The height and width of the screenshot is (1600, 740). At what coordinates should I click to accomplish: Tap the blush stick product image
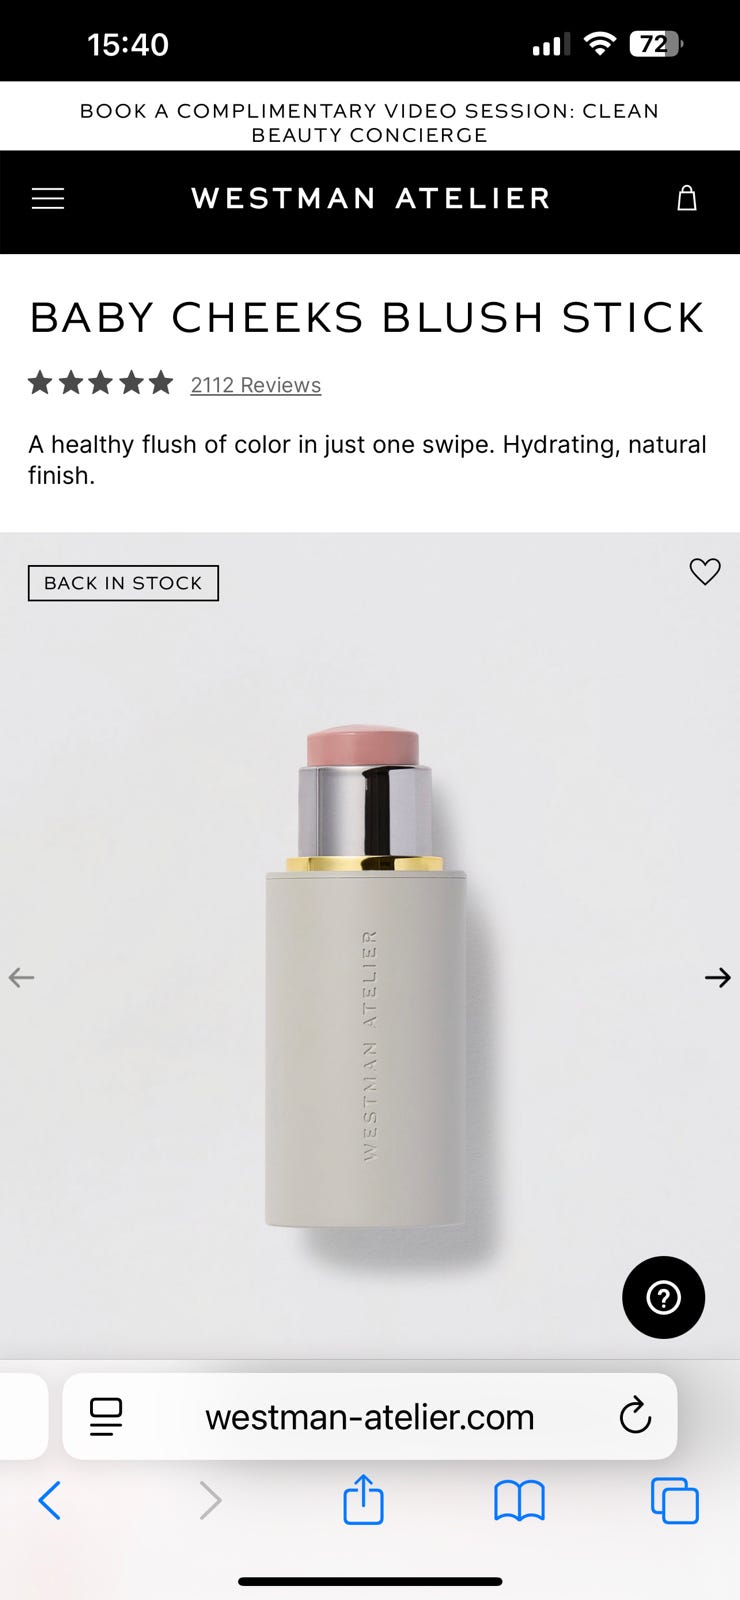pos(366,978)
